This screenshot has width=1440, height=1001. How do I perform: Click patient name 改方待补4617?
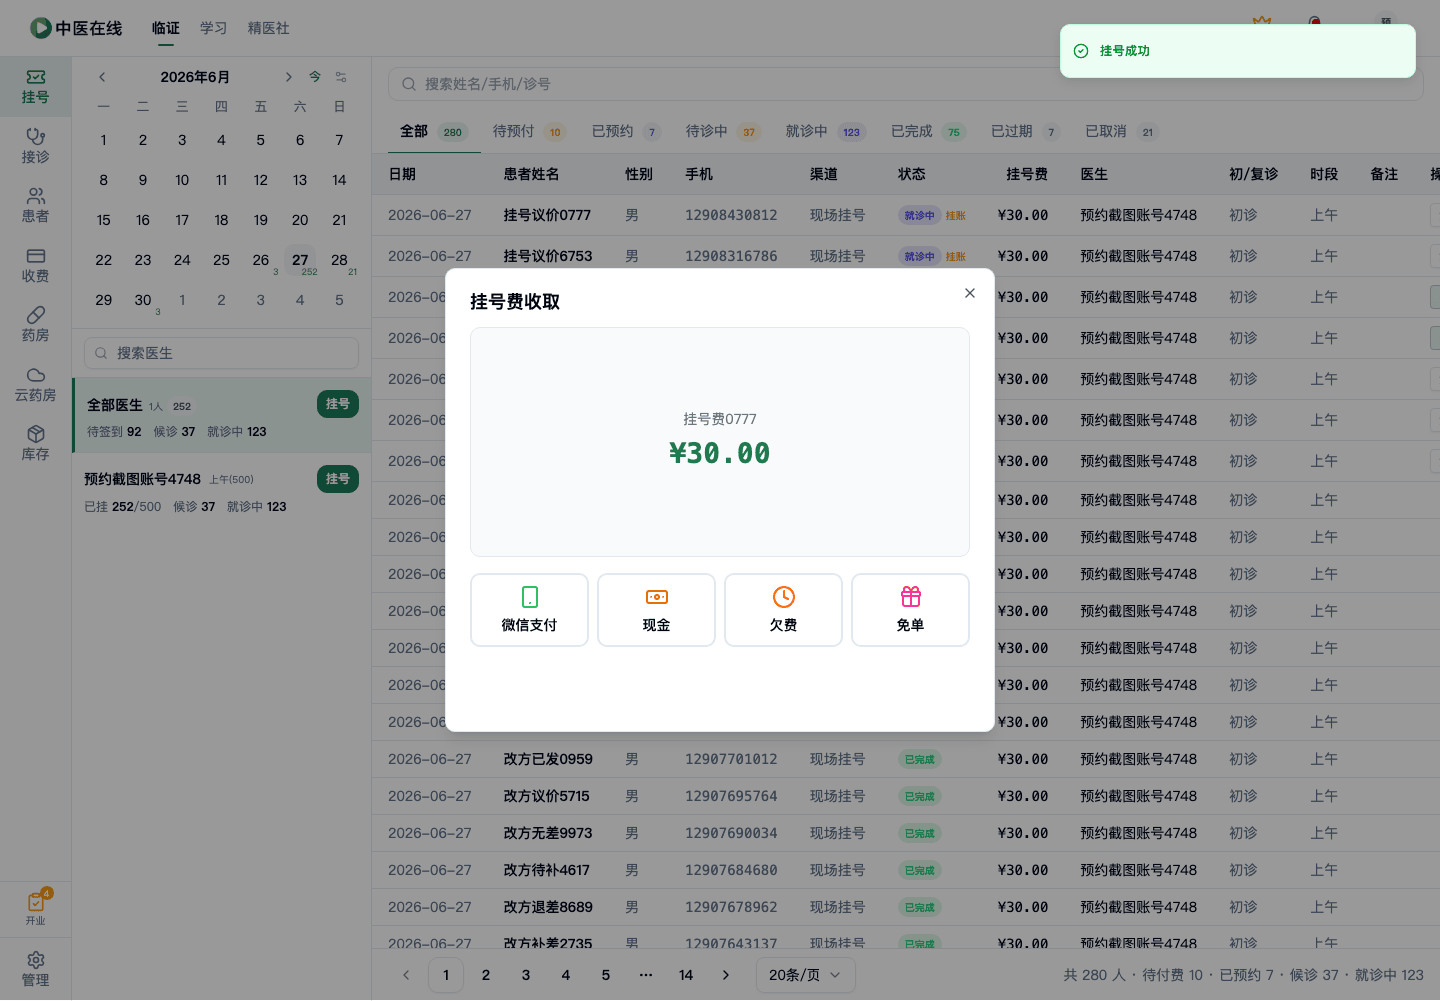[546, 870]
